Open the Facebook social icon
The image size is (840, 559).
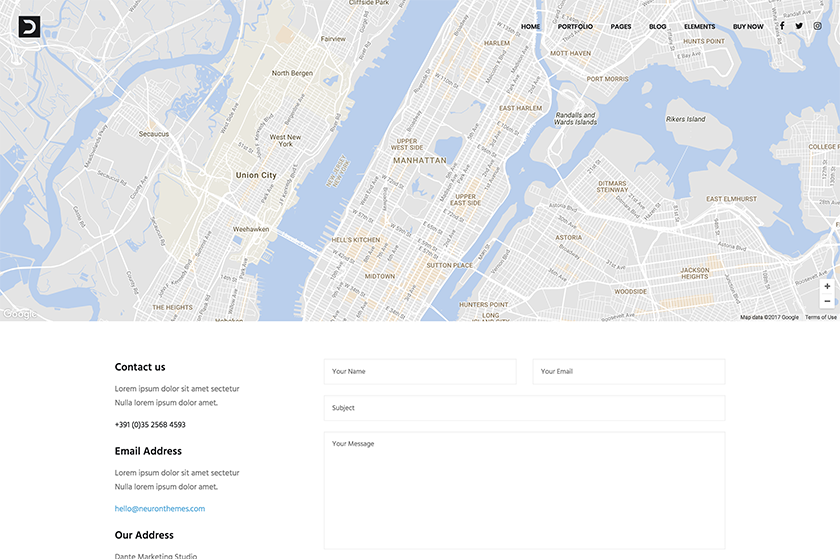coord(782,26)
